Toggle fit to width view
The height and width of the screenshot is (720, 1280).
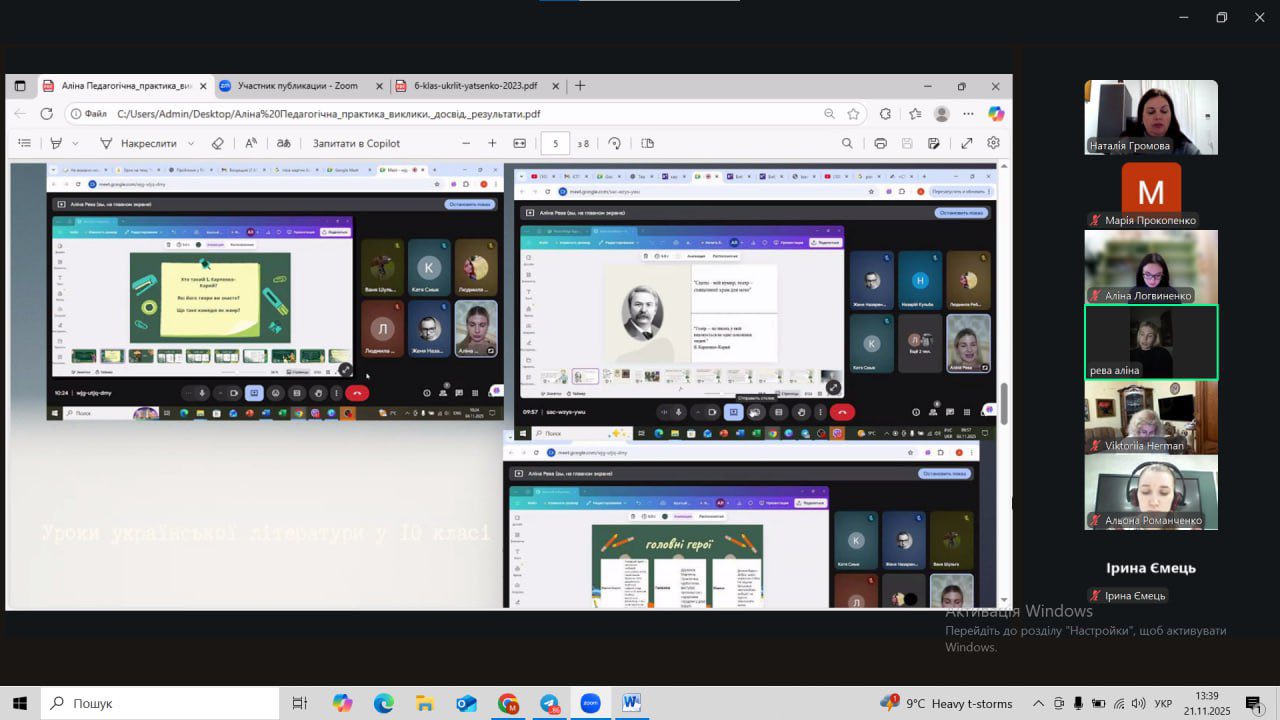click(520, 143)
